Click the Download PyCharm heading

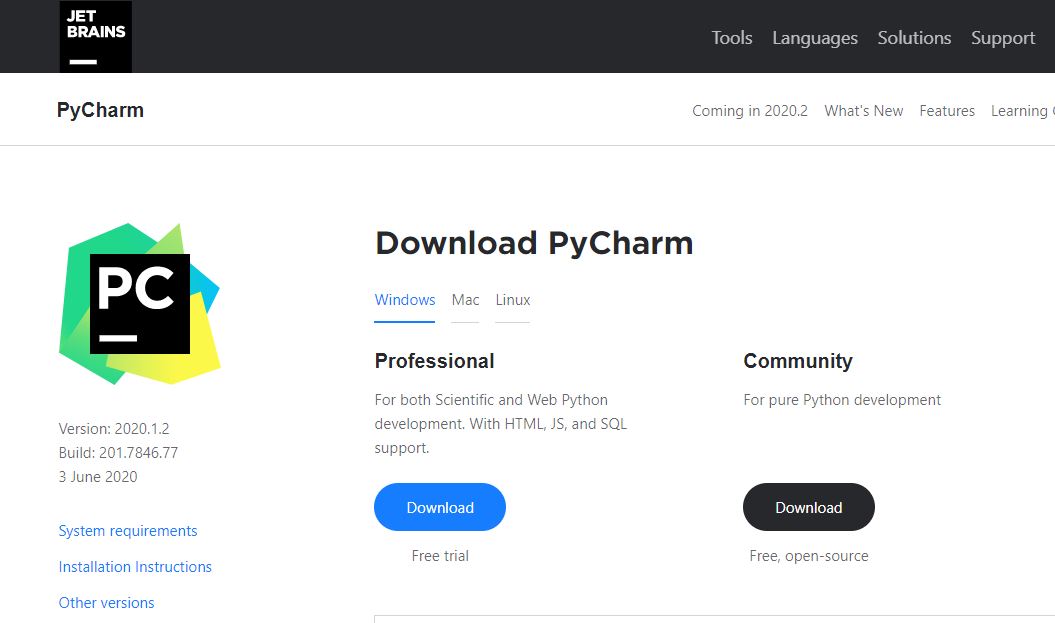click(x=534, y=244)
